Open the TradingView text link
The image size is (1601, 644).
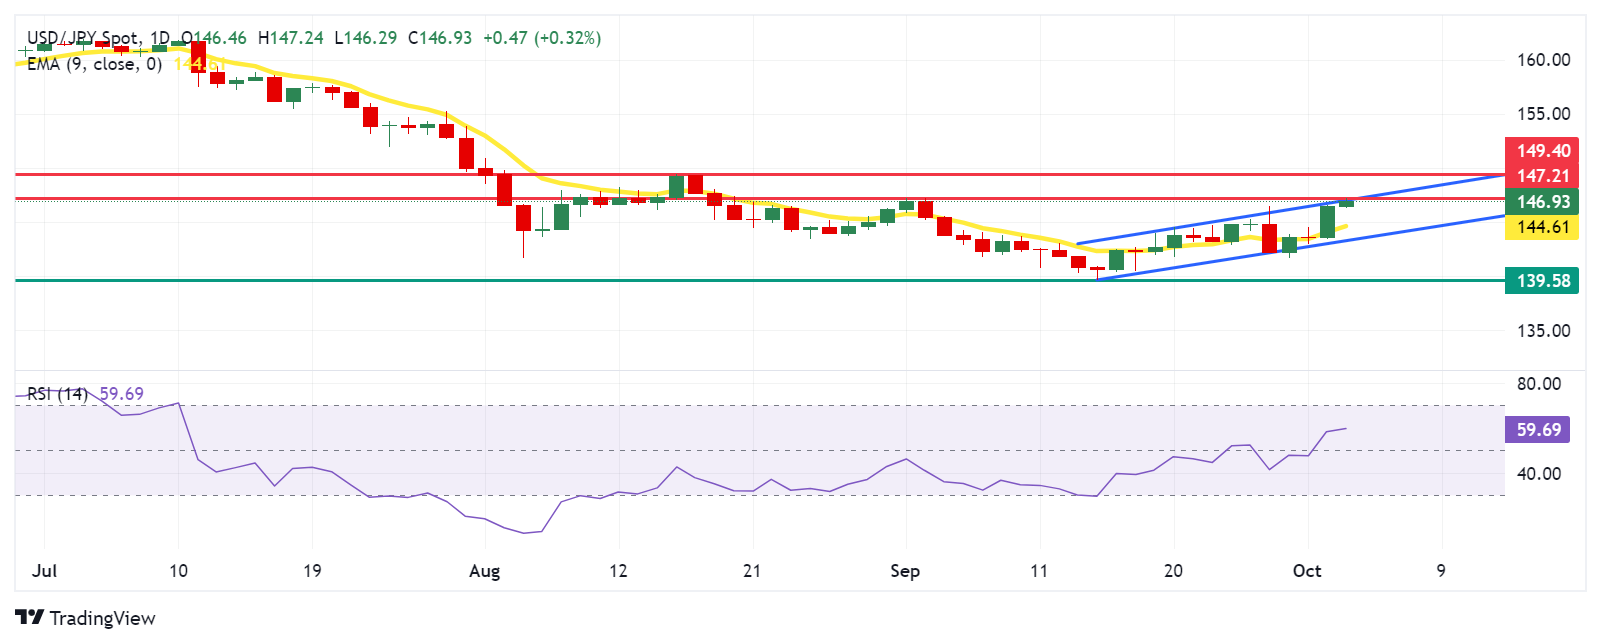tap(102, 618)
